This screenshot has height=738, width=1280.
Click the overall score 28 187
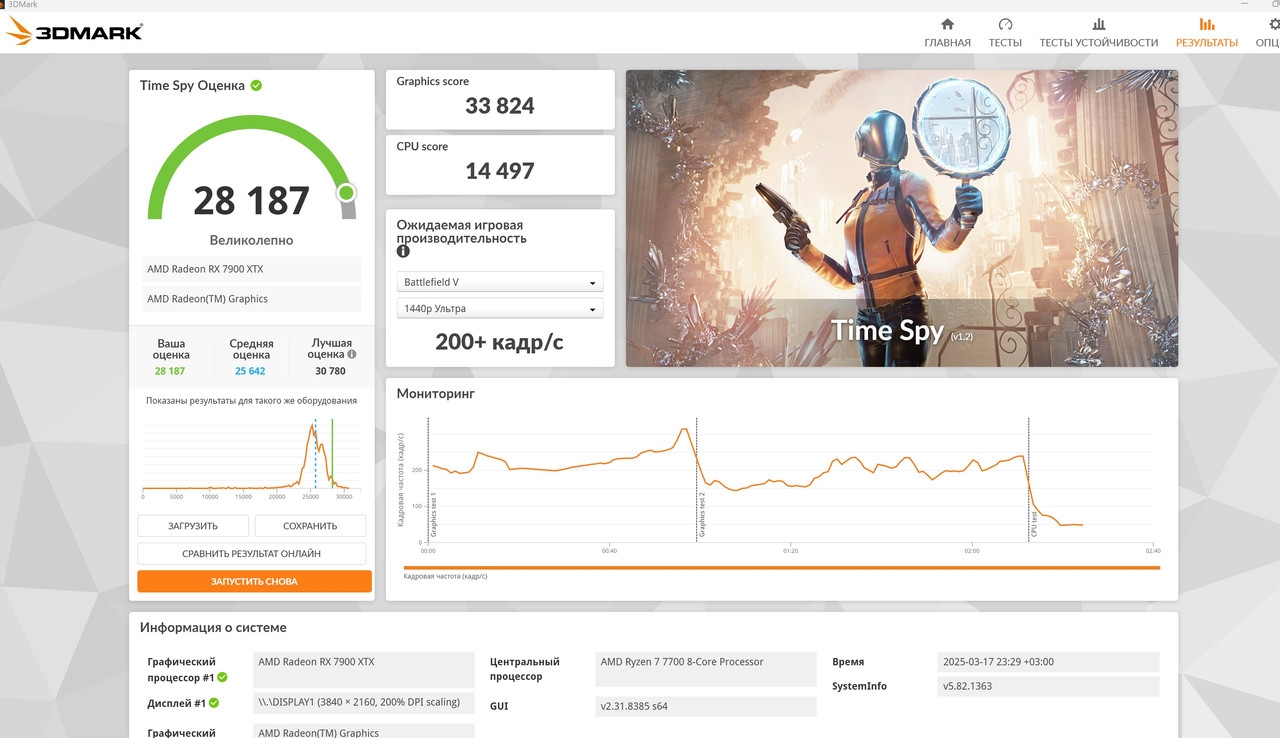click(251, 201)
